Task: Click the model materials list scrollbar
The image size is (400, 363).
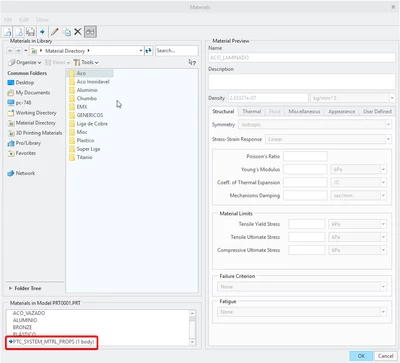Action: point(192,328)
